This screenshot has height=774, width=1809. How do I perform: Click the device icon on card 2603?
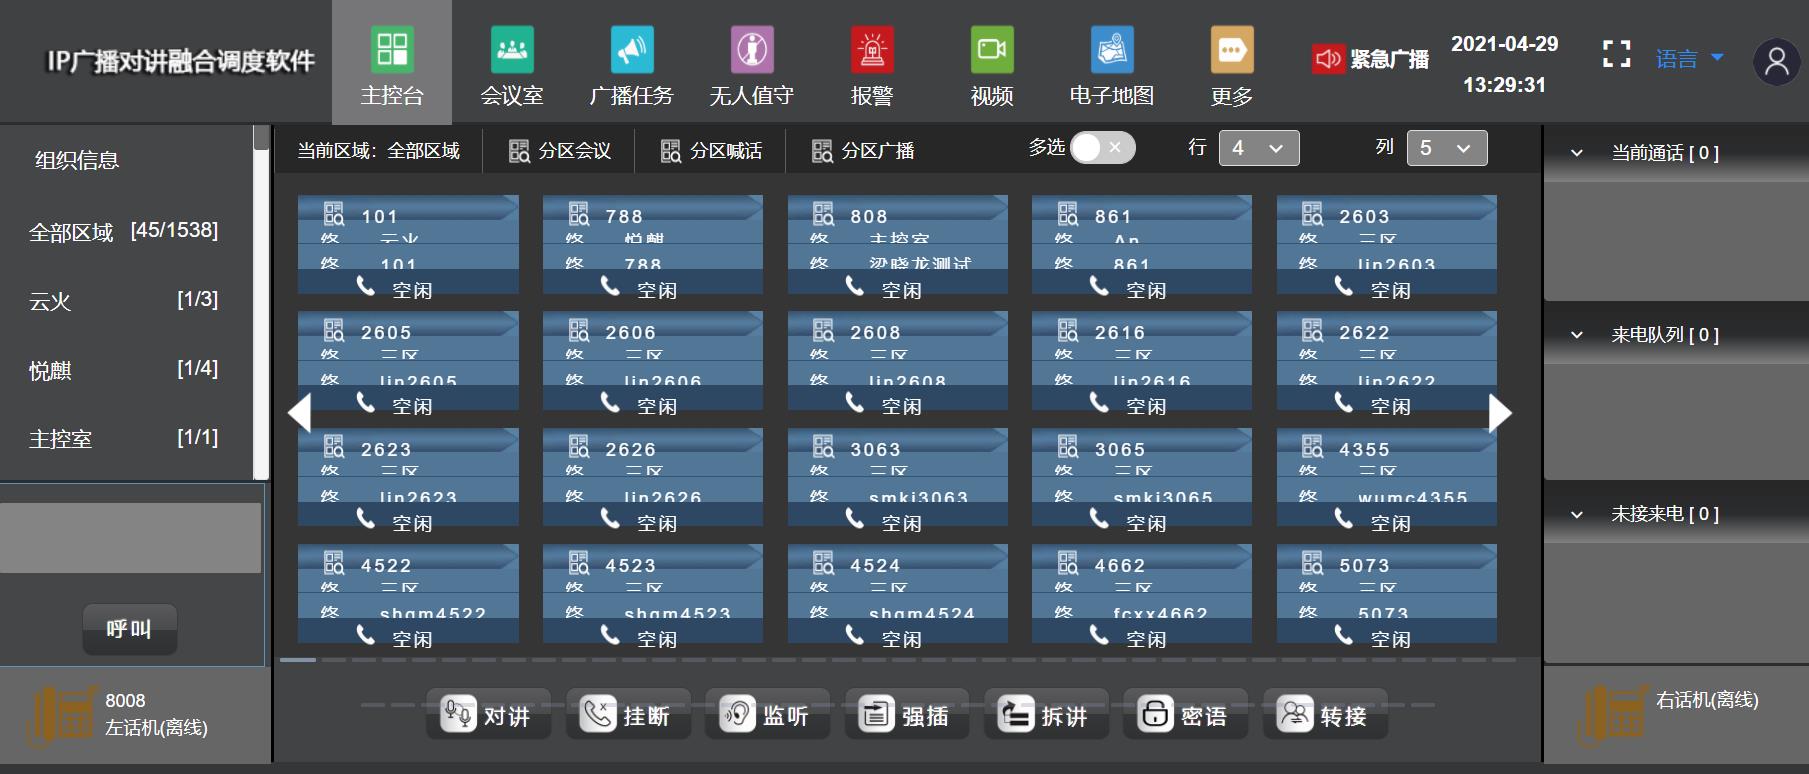coord(1312,214)
